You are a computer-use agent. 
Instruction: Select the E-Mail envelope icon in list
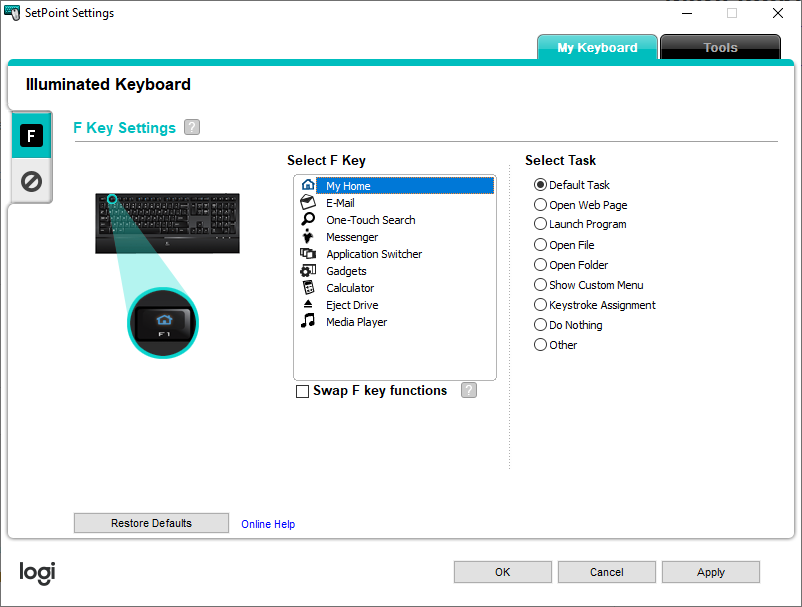pyautogui.click(x=308, y=203)
